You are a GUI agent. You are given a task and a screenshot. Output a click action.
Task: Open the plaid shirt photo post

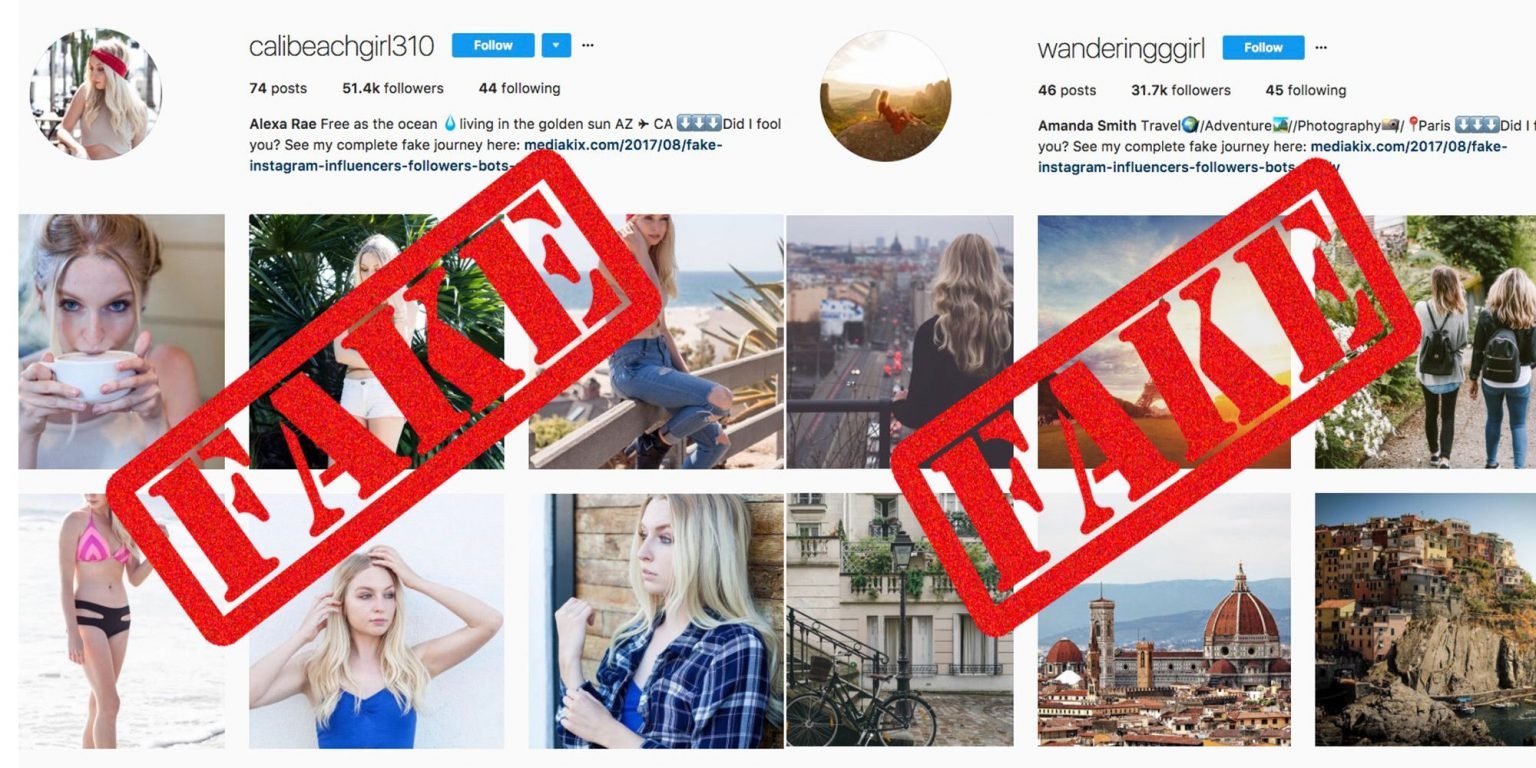point(656,620)
